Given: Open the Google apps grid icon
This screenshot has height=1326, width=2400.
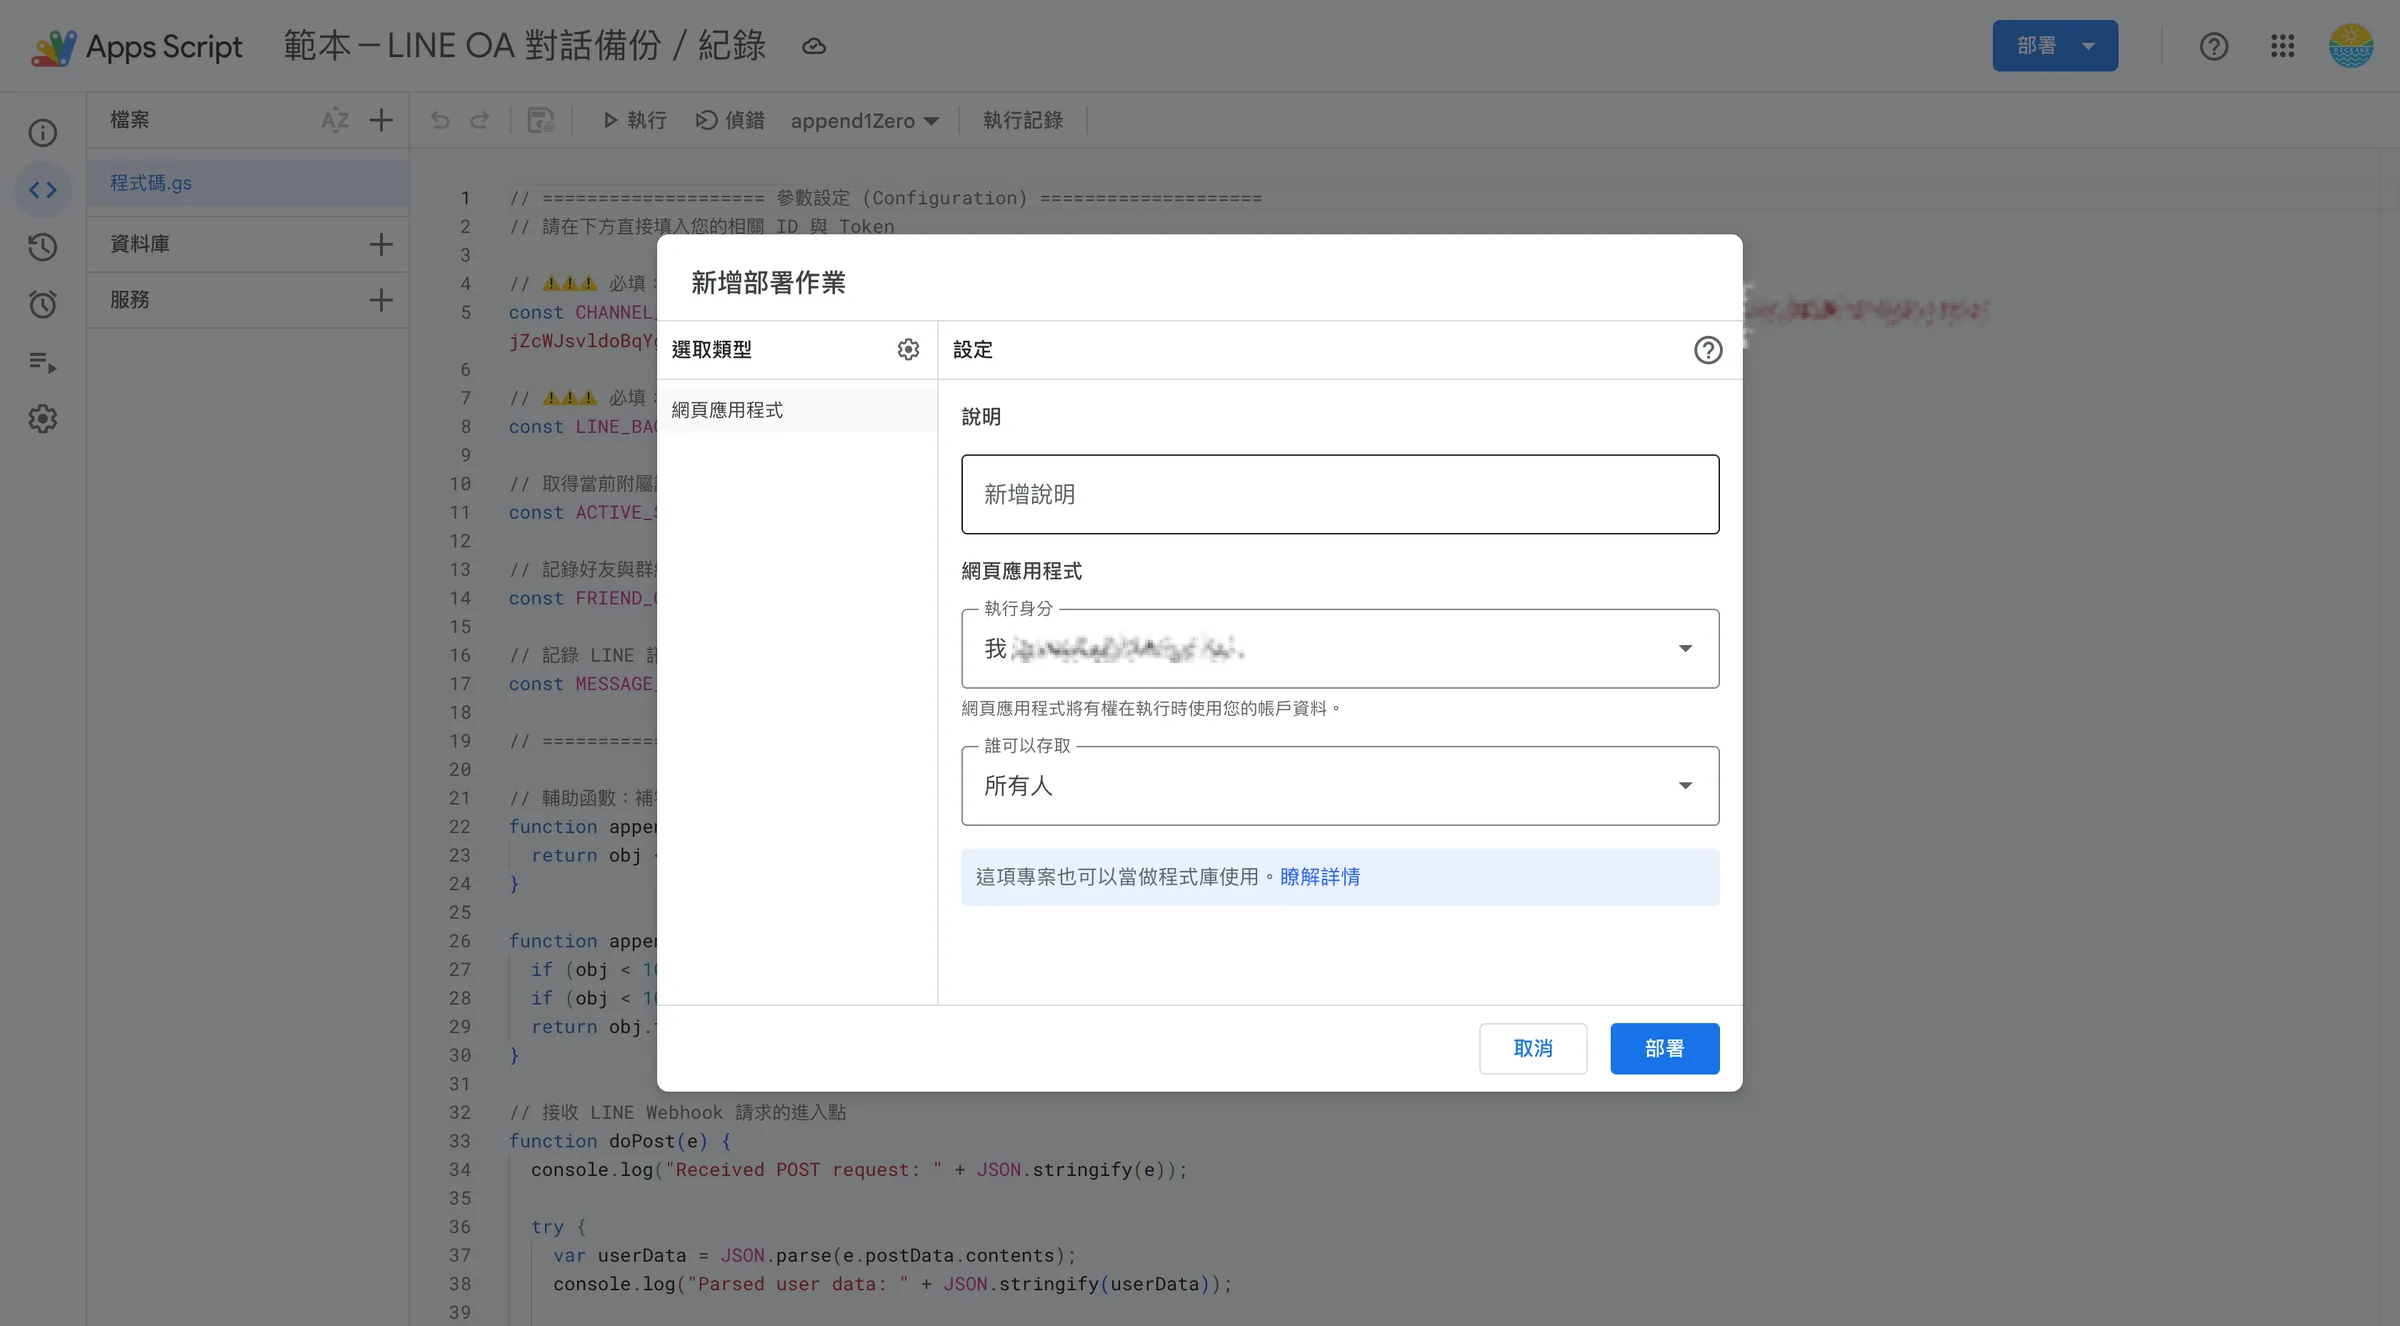Looking at the screenshot, I should (2282, 46).
